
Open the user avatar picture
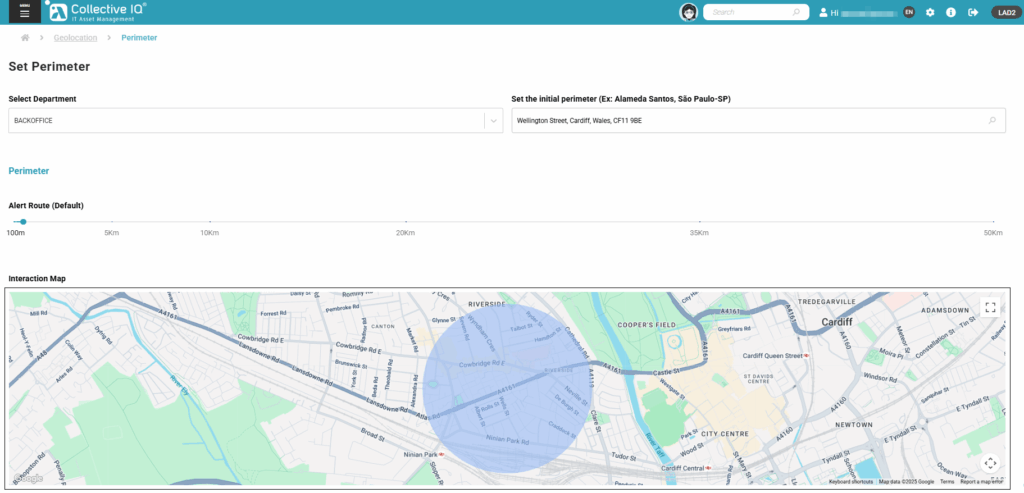688,12
